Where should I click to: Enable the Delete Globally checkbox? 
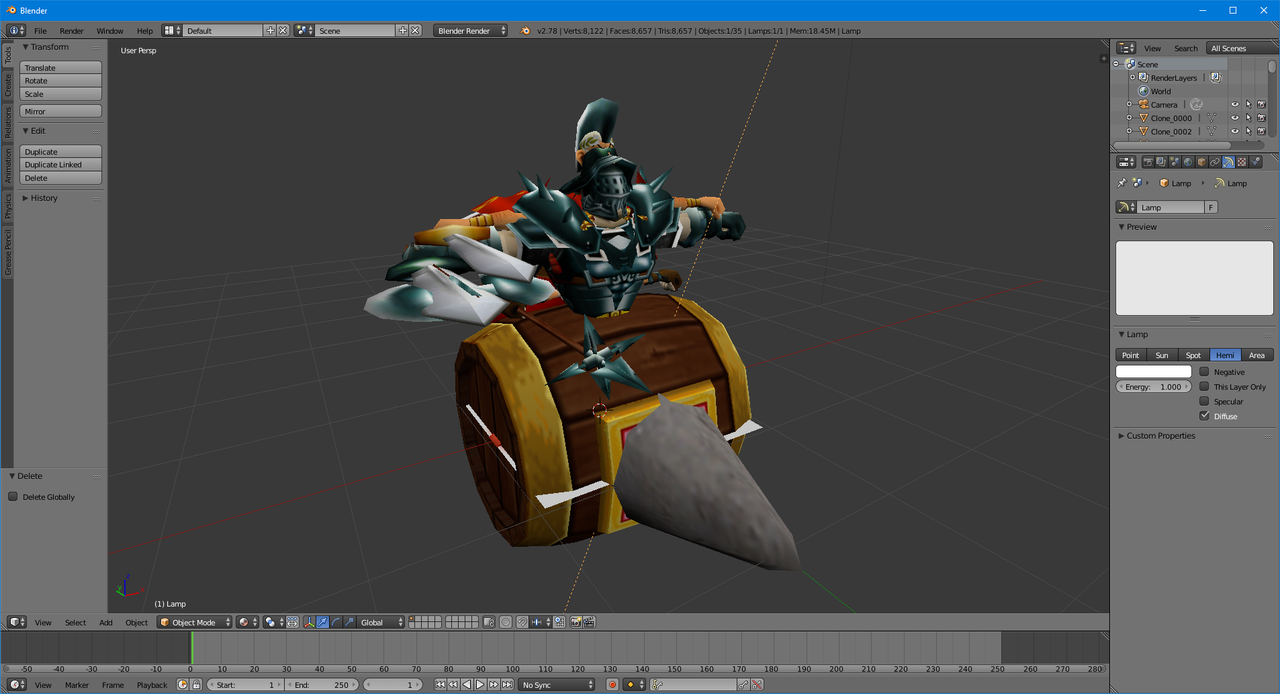tap(13, 496)
